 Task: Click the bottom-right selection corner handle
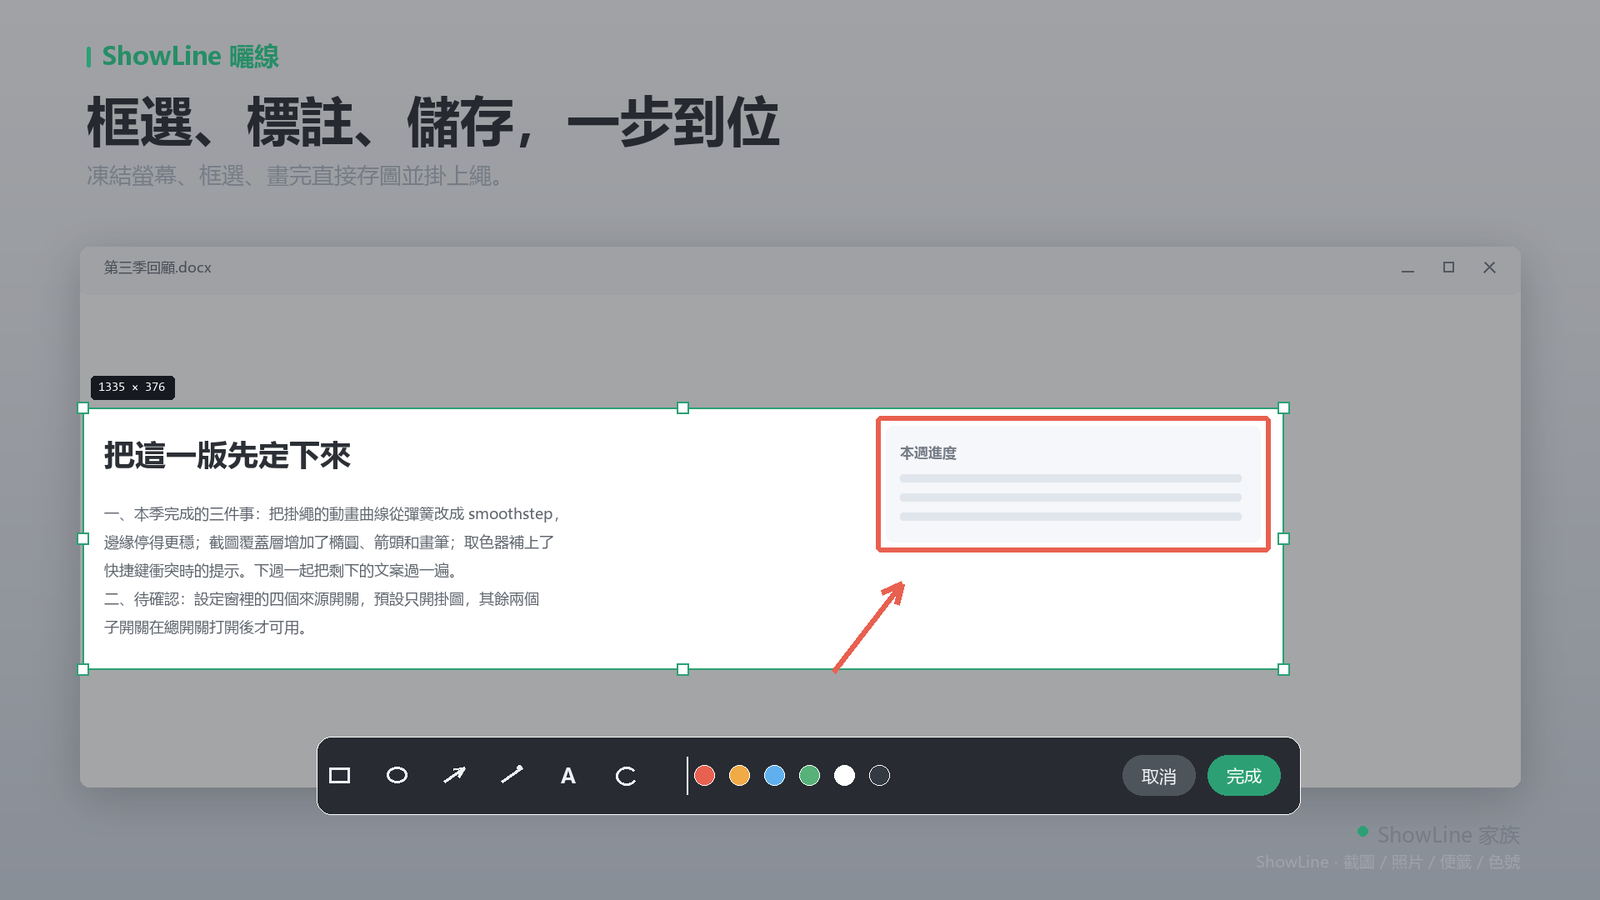tap(1284, 670)
